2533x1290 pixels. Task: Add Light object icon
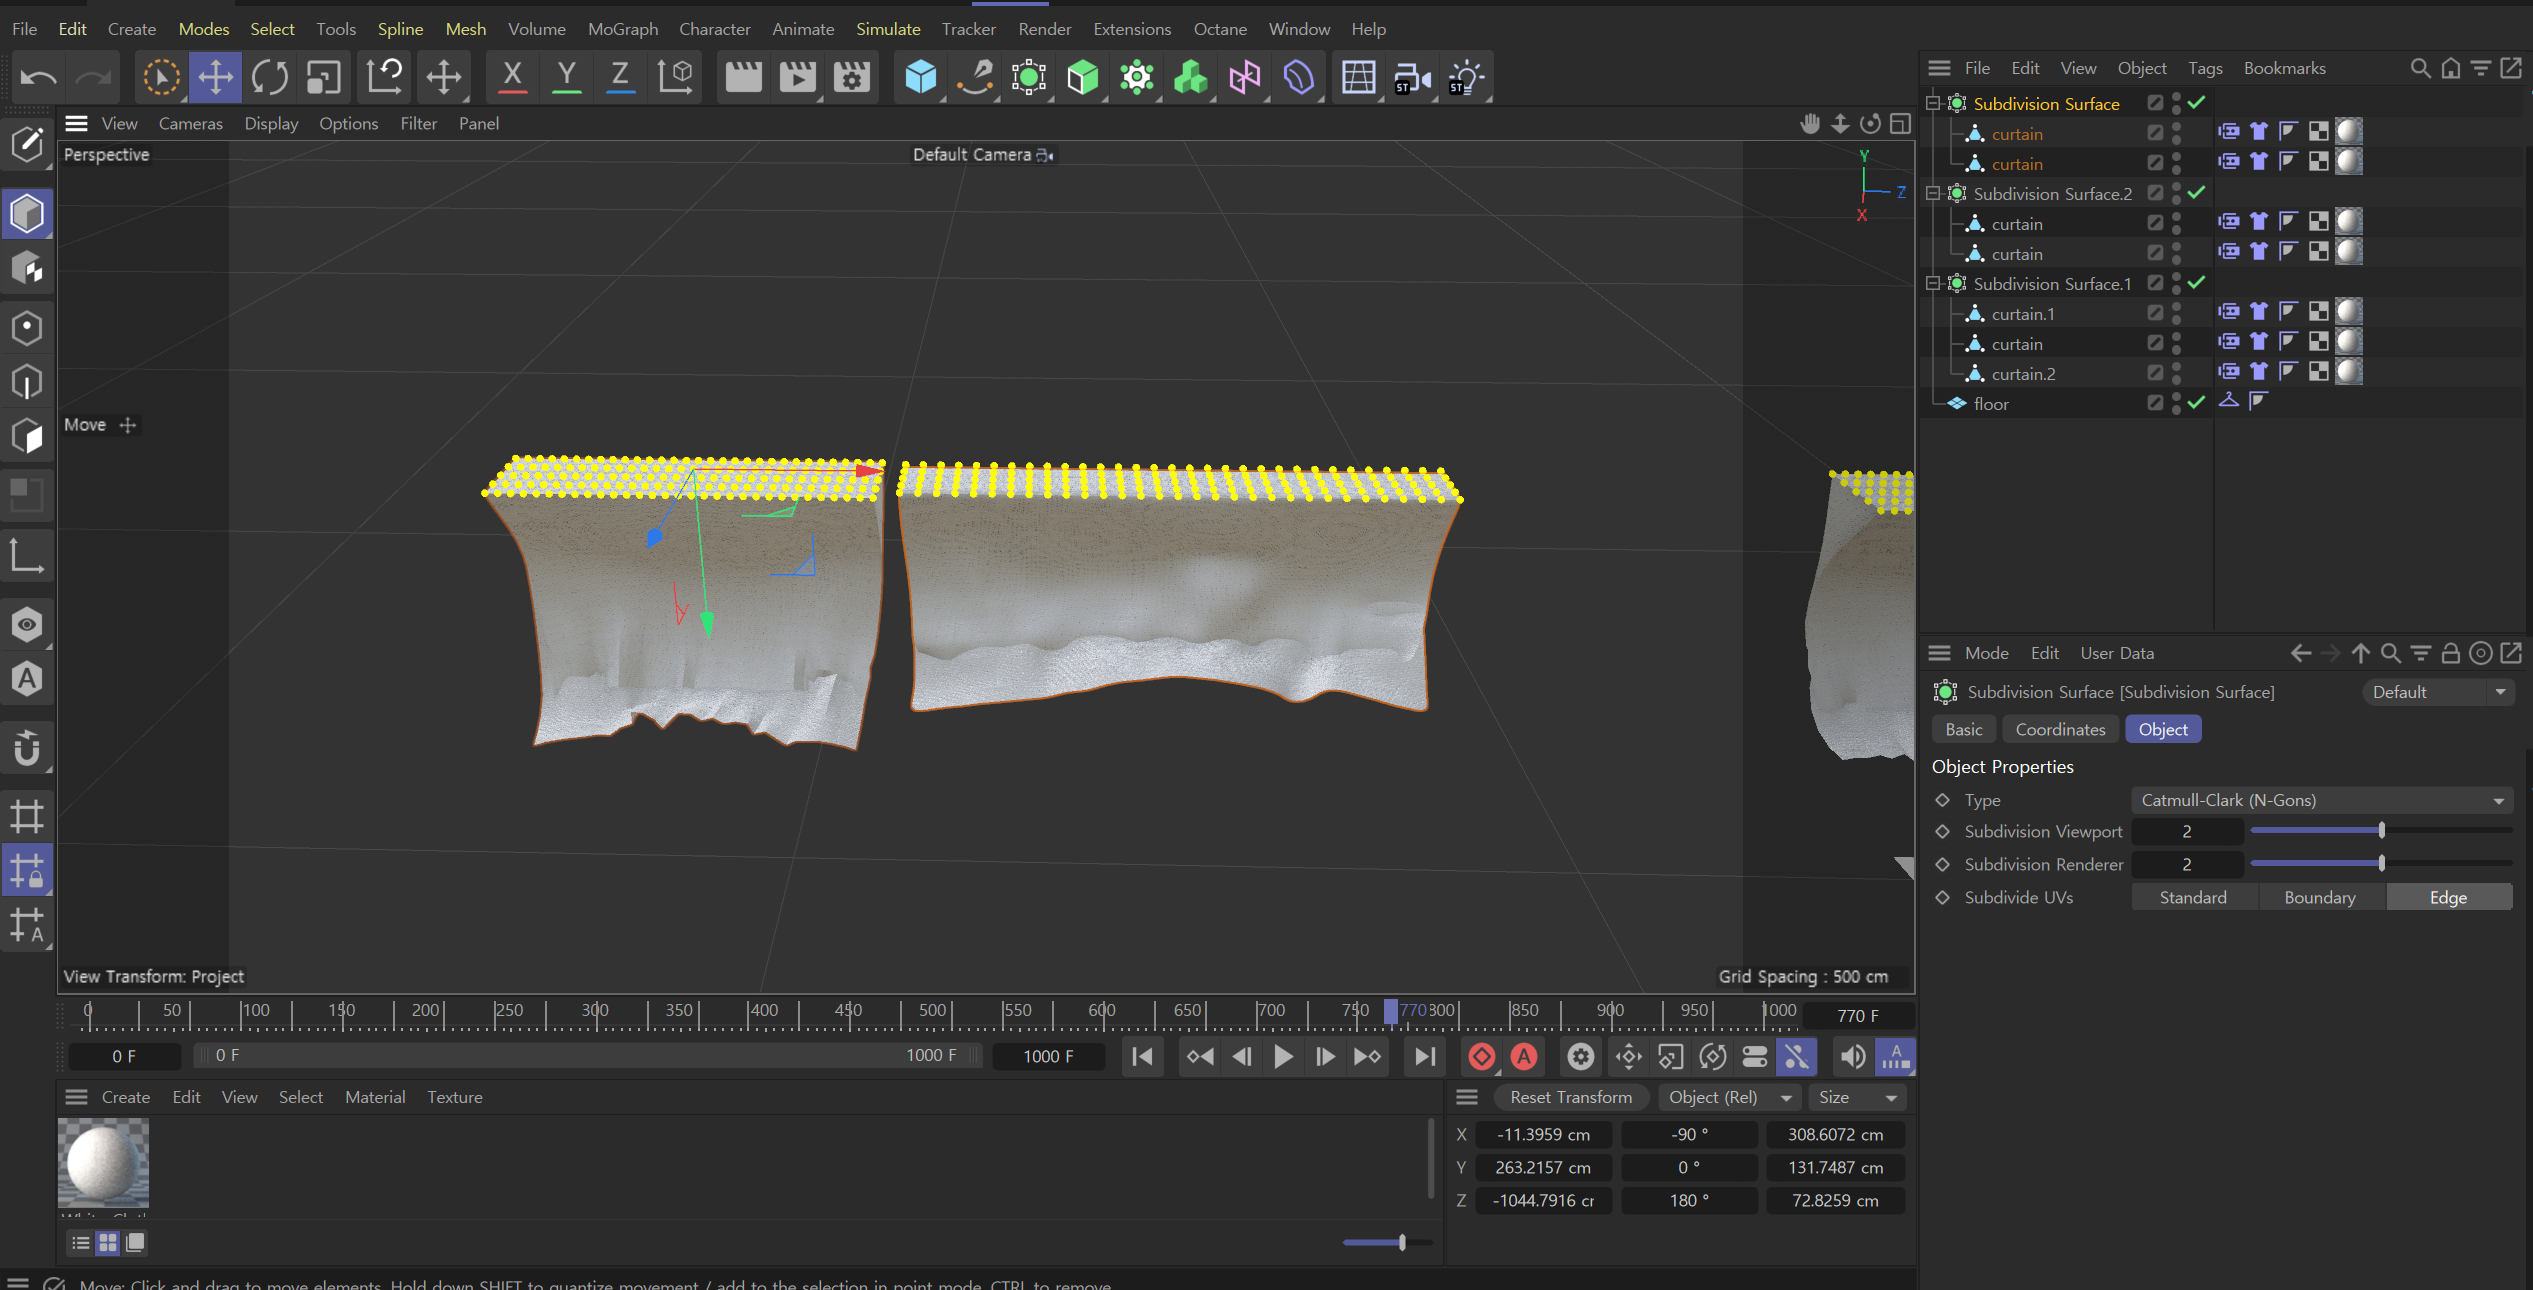point(1466,77)
